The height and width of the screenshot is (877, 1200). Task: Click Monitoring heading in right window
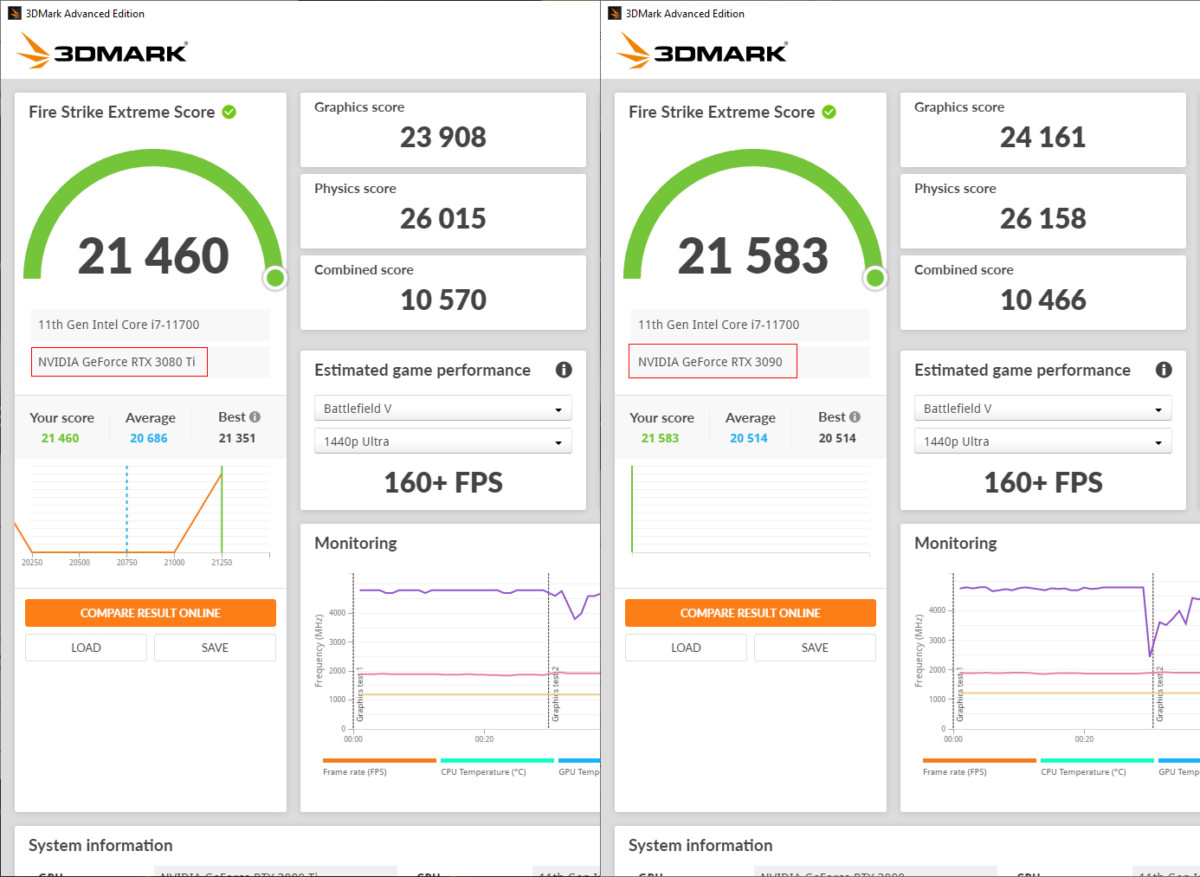click(x=955, y=543)
